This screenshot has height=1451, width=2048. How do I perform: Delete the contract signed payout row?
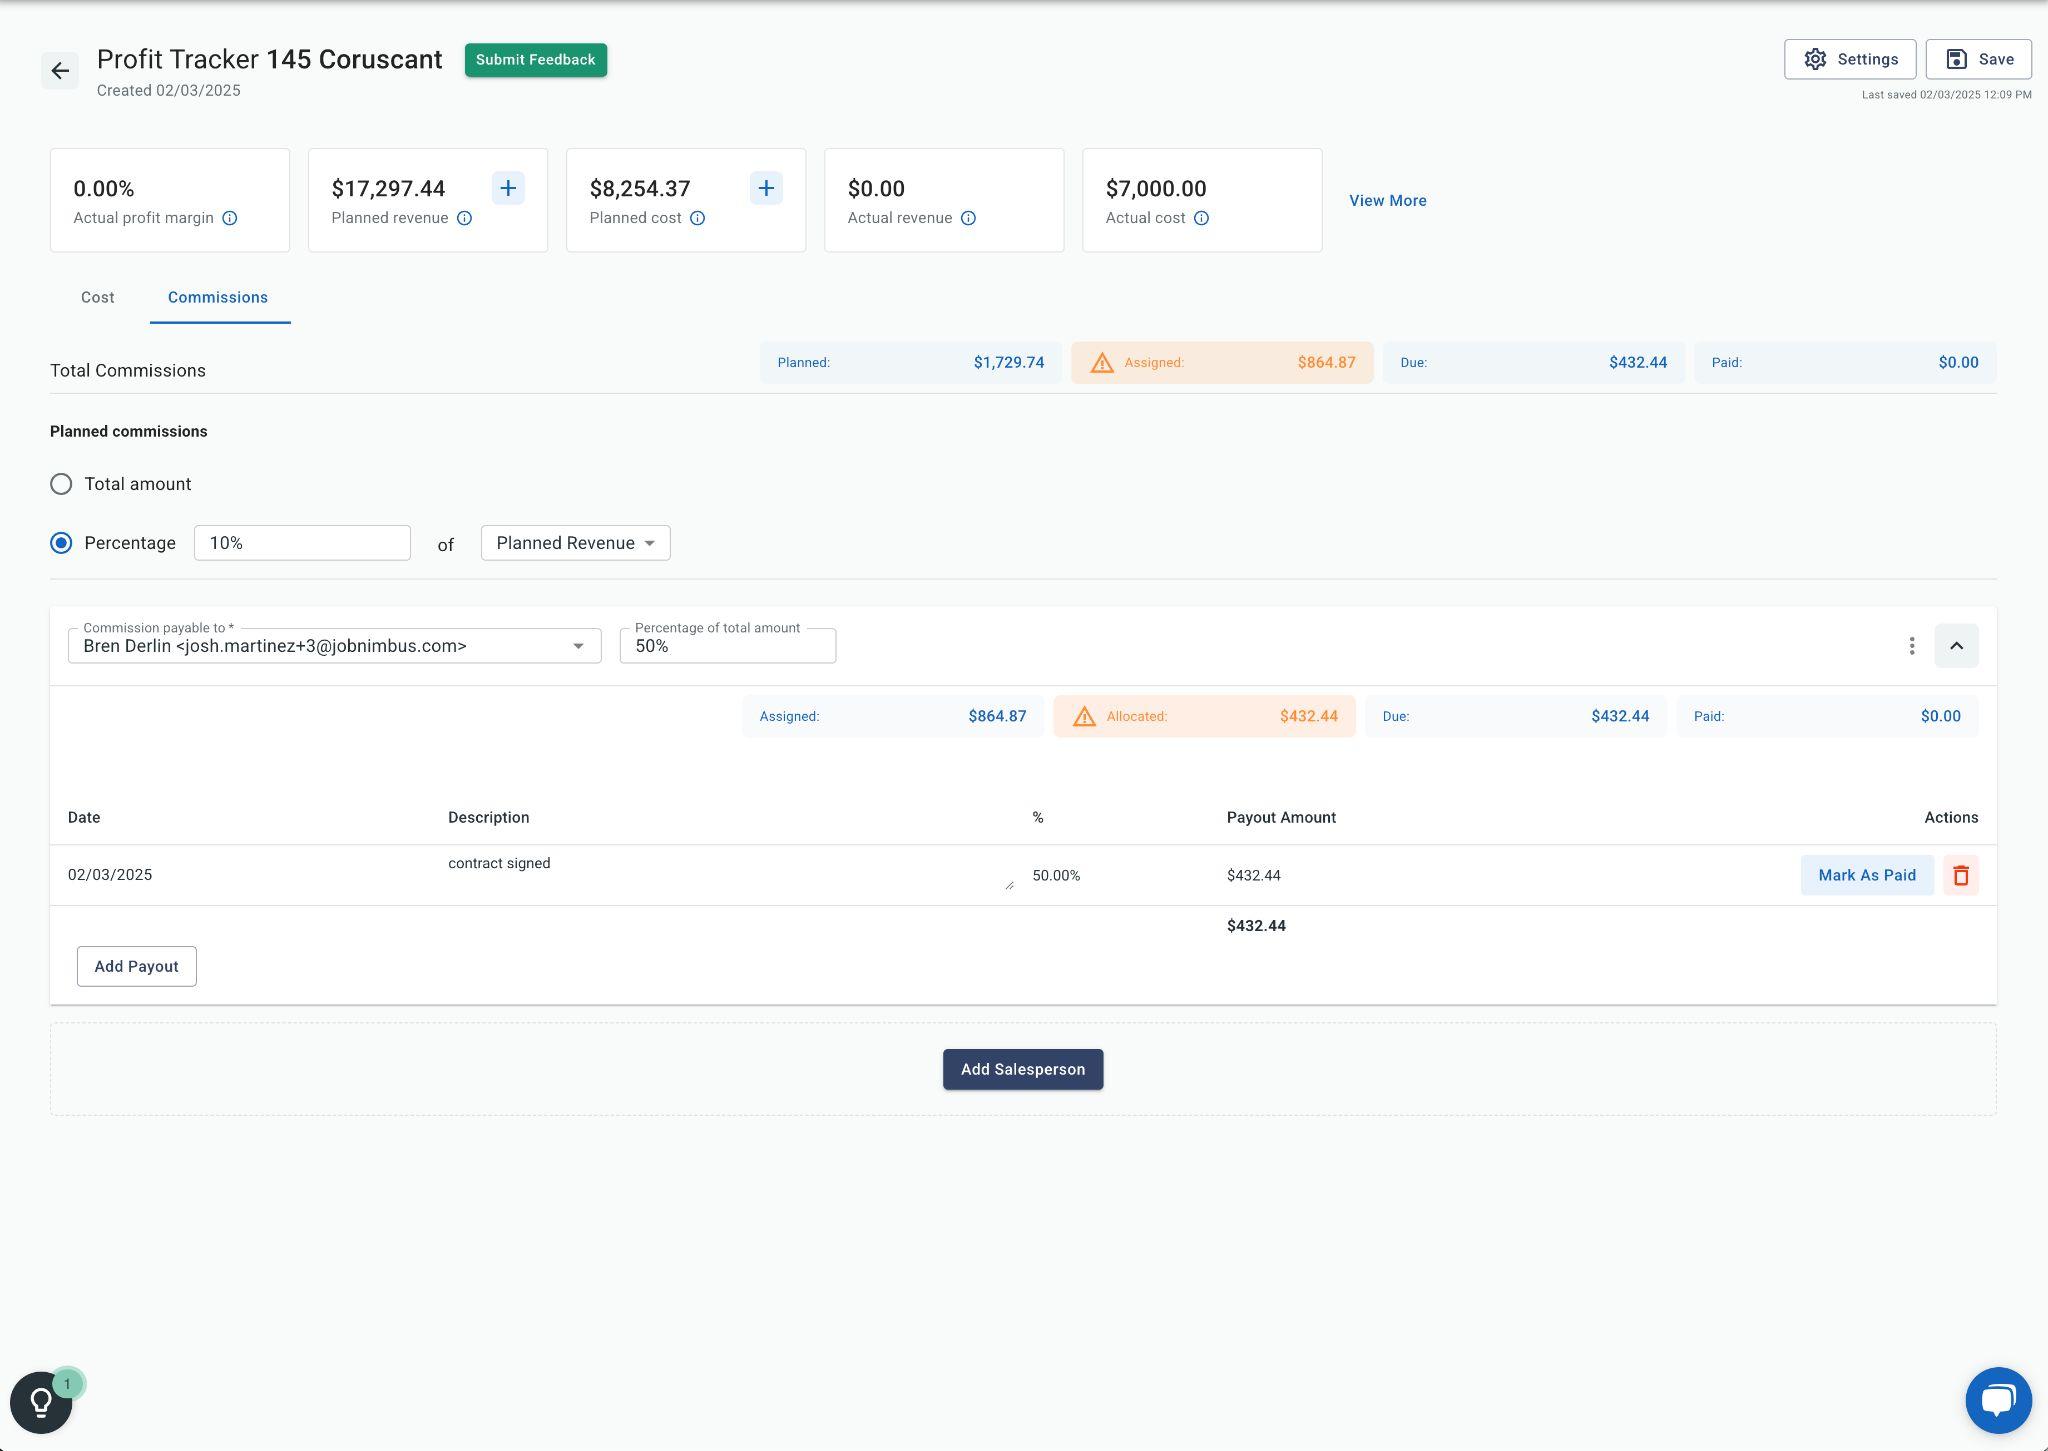coord(1960,875)
